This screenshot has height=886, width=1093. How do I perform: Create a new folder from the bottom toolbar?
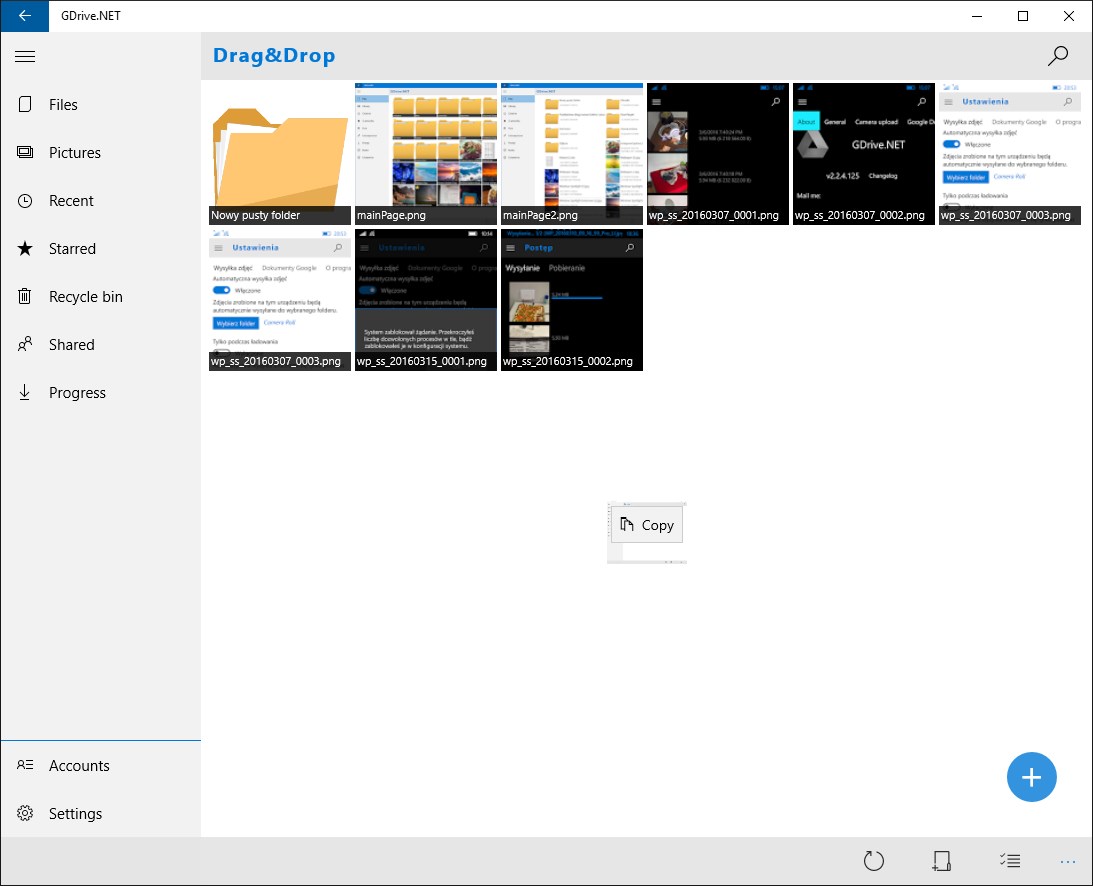click(941, 860)
